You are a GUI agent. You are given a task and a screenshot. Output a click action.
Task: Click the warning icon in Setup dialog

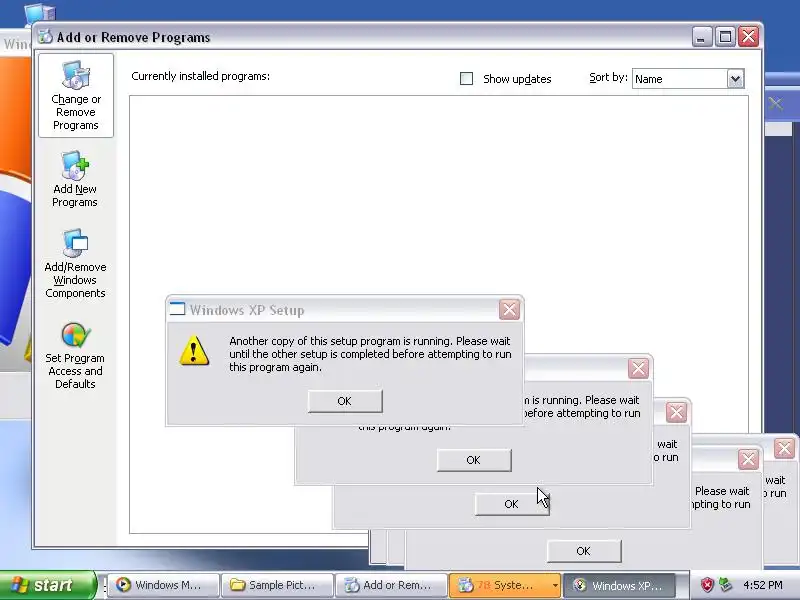(x=194, y=351)
